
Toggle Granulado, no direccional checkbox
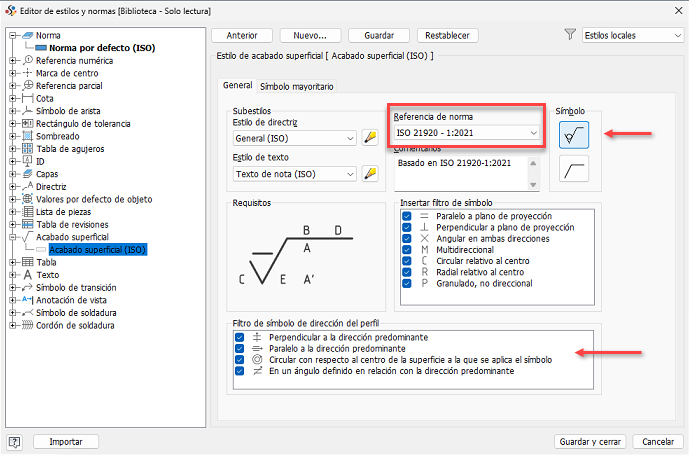(407, 284)
